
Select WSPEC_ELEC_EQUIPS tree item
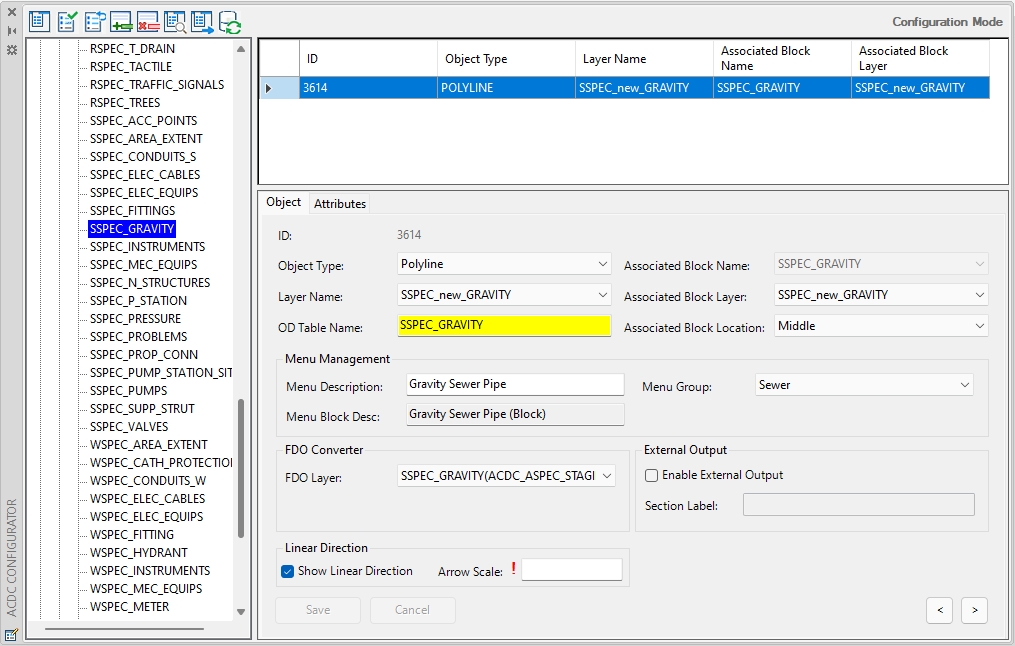pos(146,517)
